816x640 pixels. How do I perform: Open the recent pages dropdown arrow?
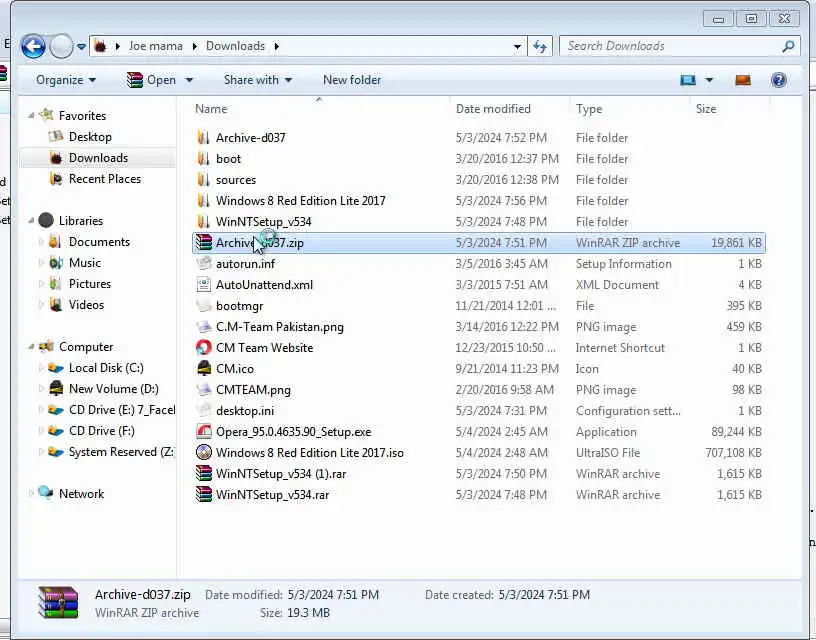point(81,47)
